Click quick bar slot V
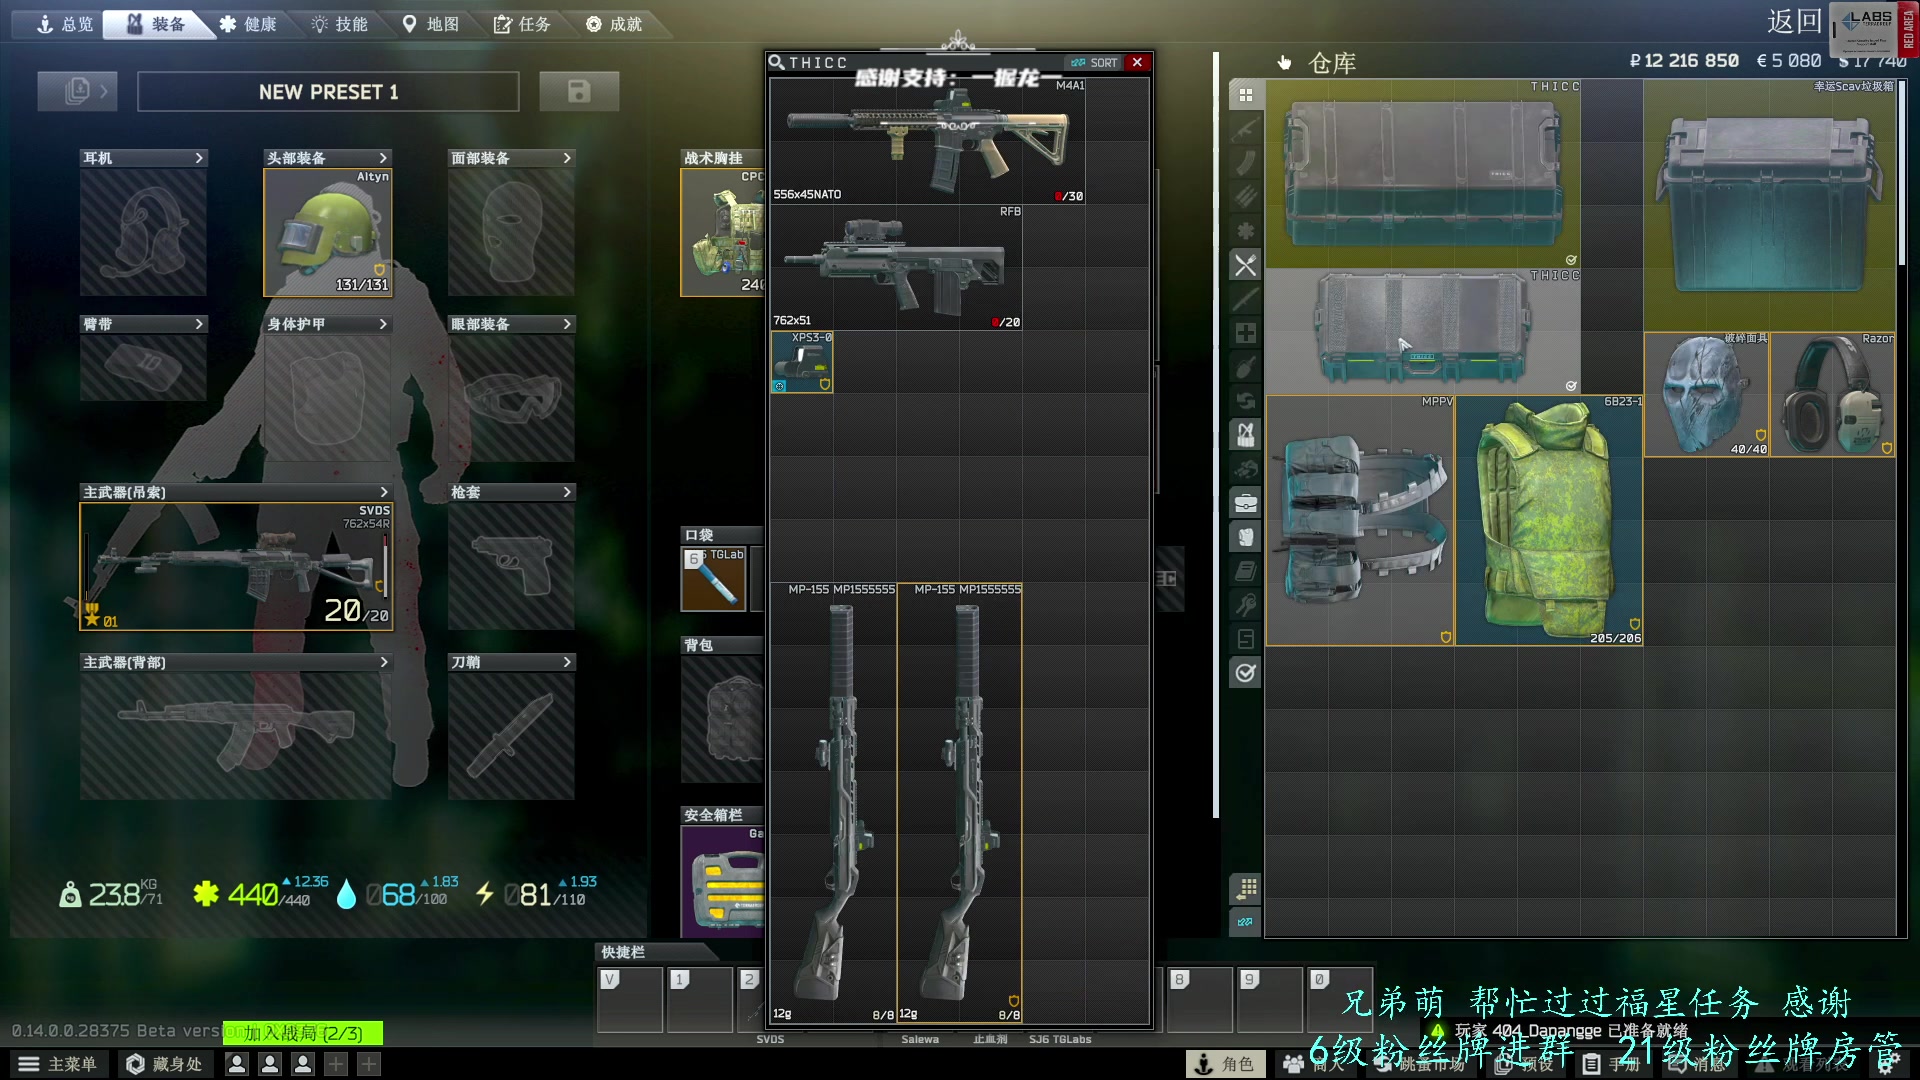The image size is (1920, 1080). point(630,999)
